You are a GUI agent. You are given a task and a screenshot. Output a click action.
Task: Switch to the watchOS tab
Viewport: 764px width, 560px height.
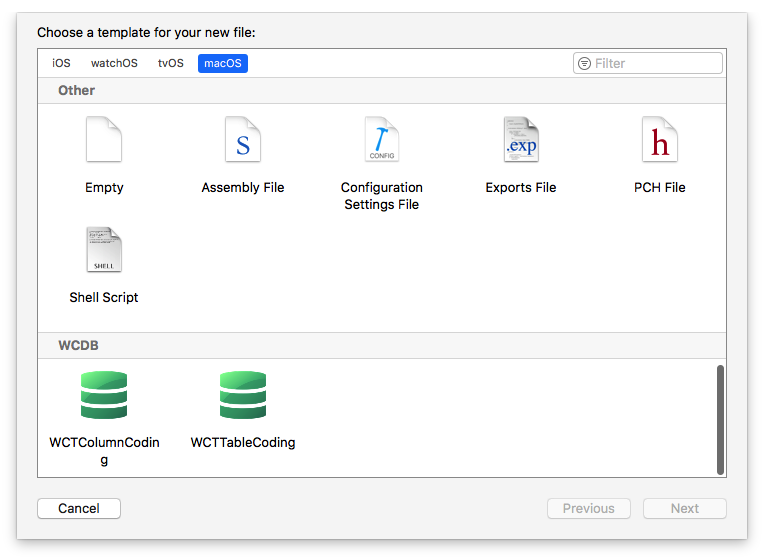pyautogui.click(x=114, y=63)
